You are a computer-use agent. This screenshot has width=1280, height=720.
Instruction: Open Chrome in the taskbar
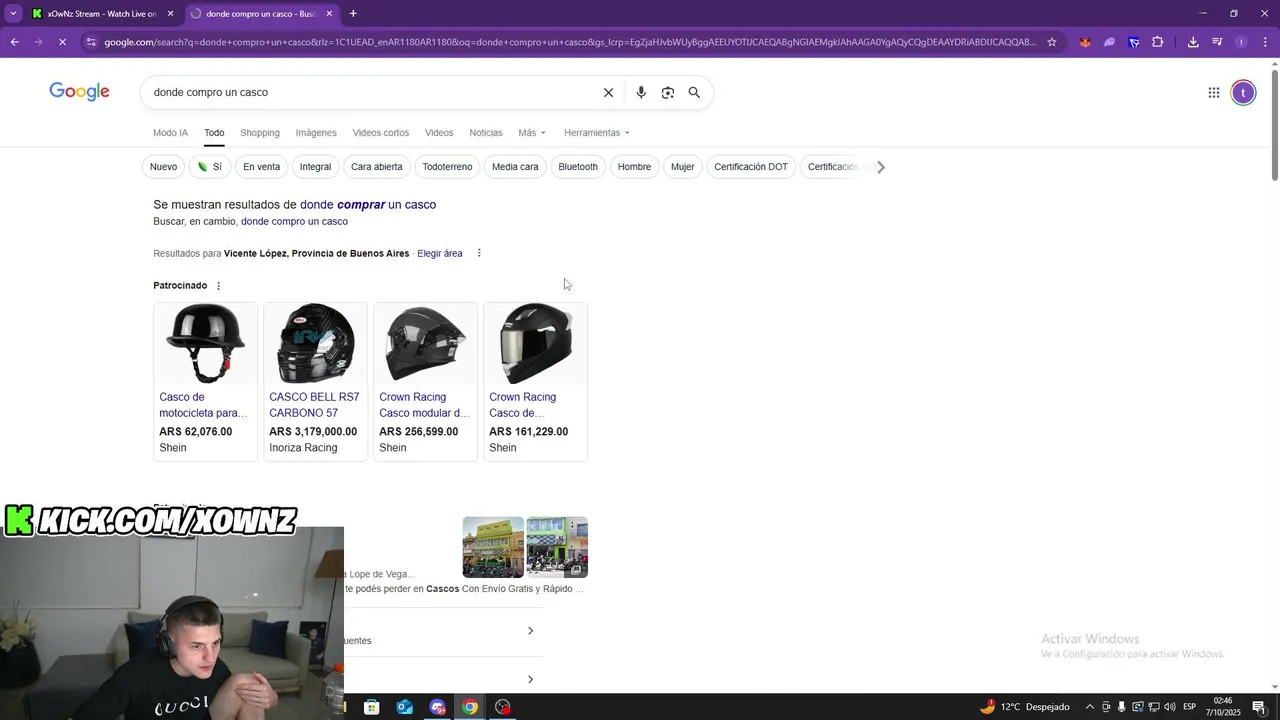[x=470, y=707]
